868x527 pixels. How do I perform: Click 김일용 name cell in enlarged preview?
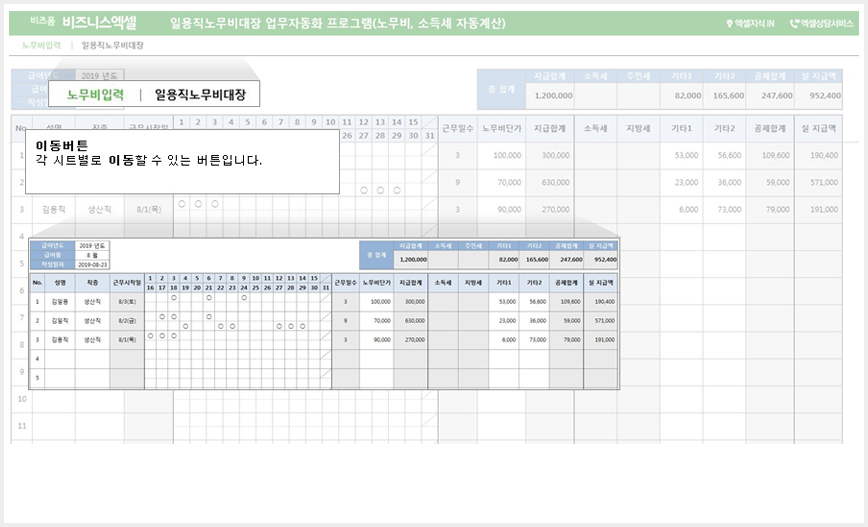click(60, 302)
